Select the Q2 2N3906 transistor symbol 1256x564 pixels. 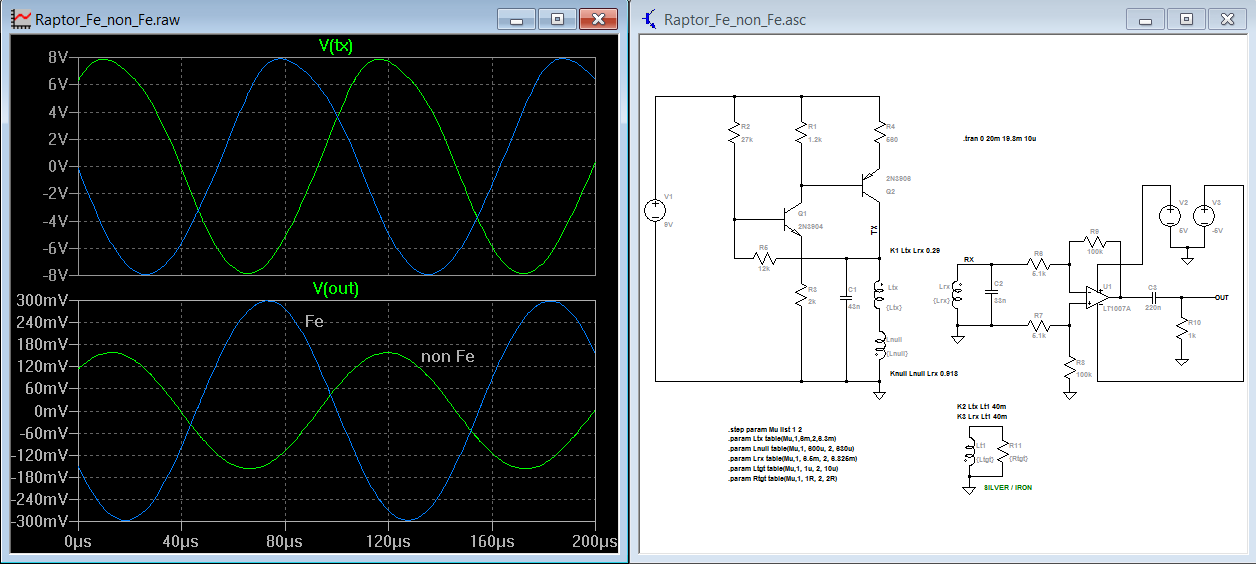click(872, 185)
